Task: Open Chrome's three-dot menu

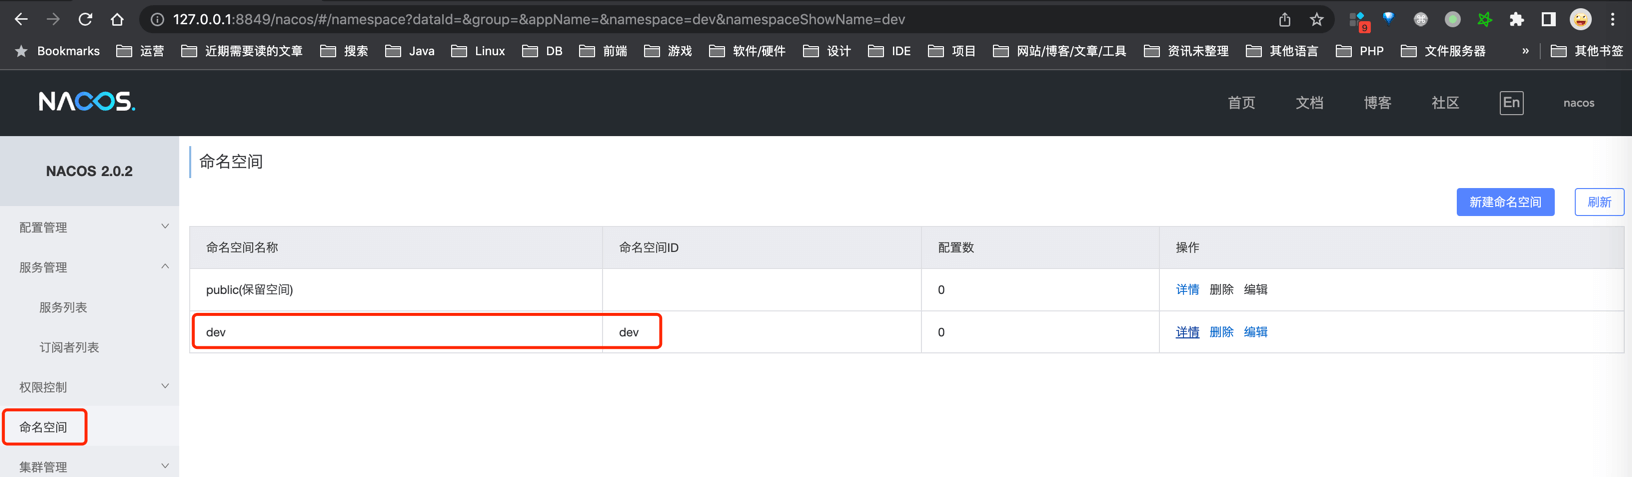Action: tap(1612, 19)
